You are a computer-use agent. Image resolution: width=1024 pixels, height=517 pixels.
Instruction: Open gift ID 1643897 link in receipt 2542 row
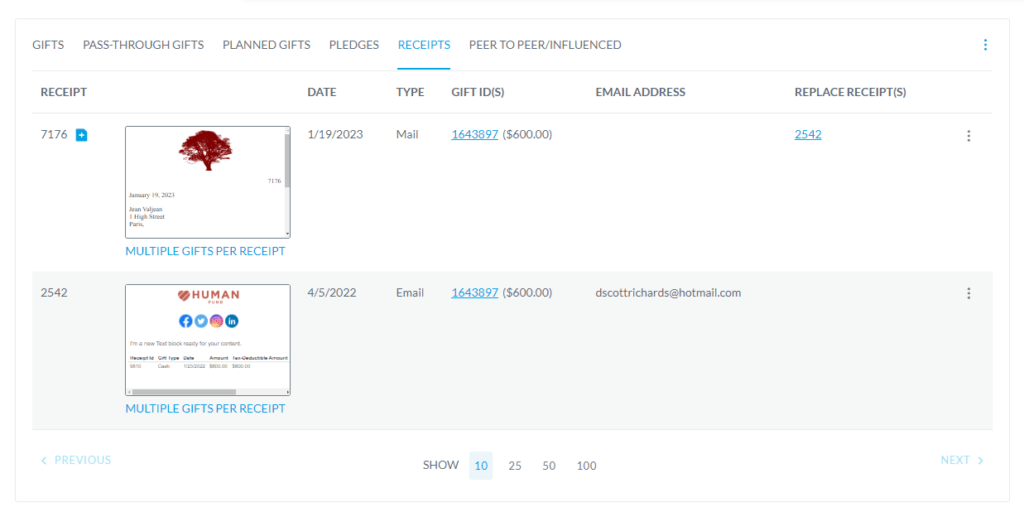coord(475,292)
